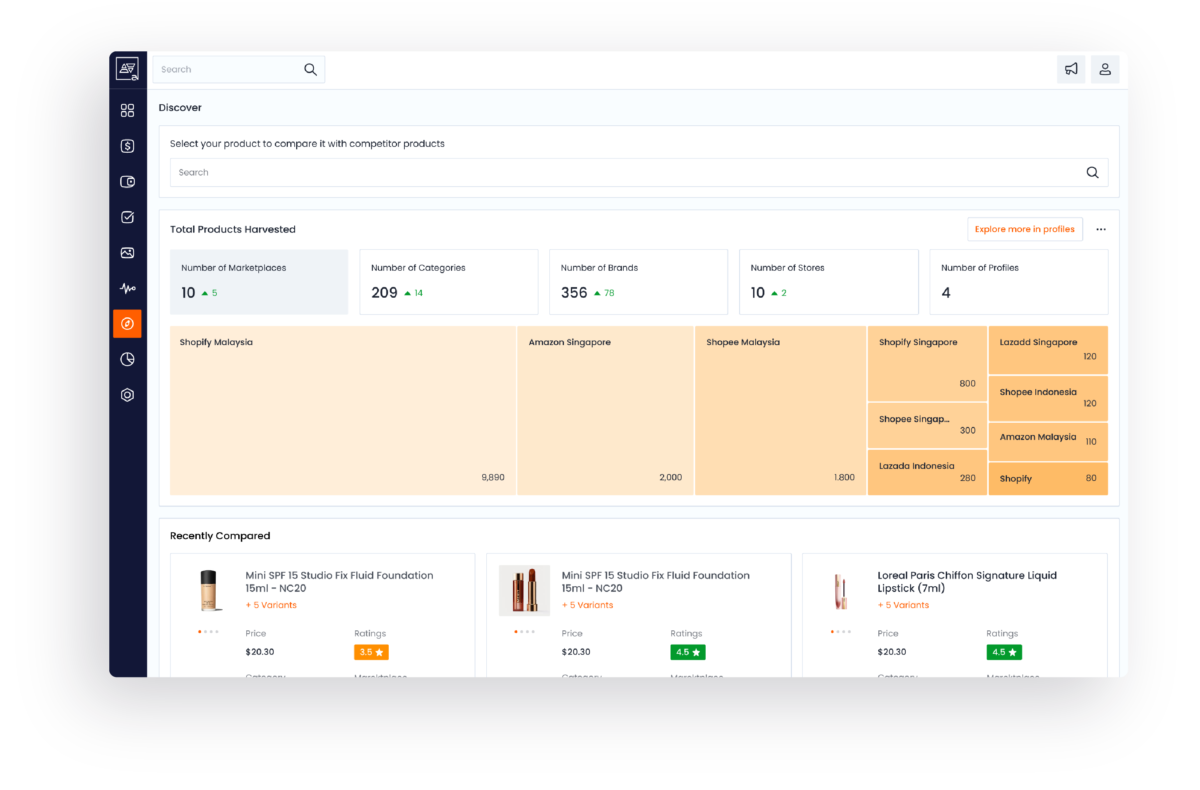Click the orange 3.5 rating badge

coord(371,651)
